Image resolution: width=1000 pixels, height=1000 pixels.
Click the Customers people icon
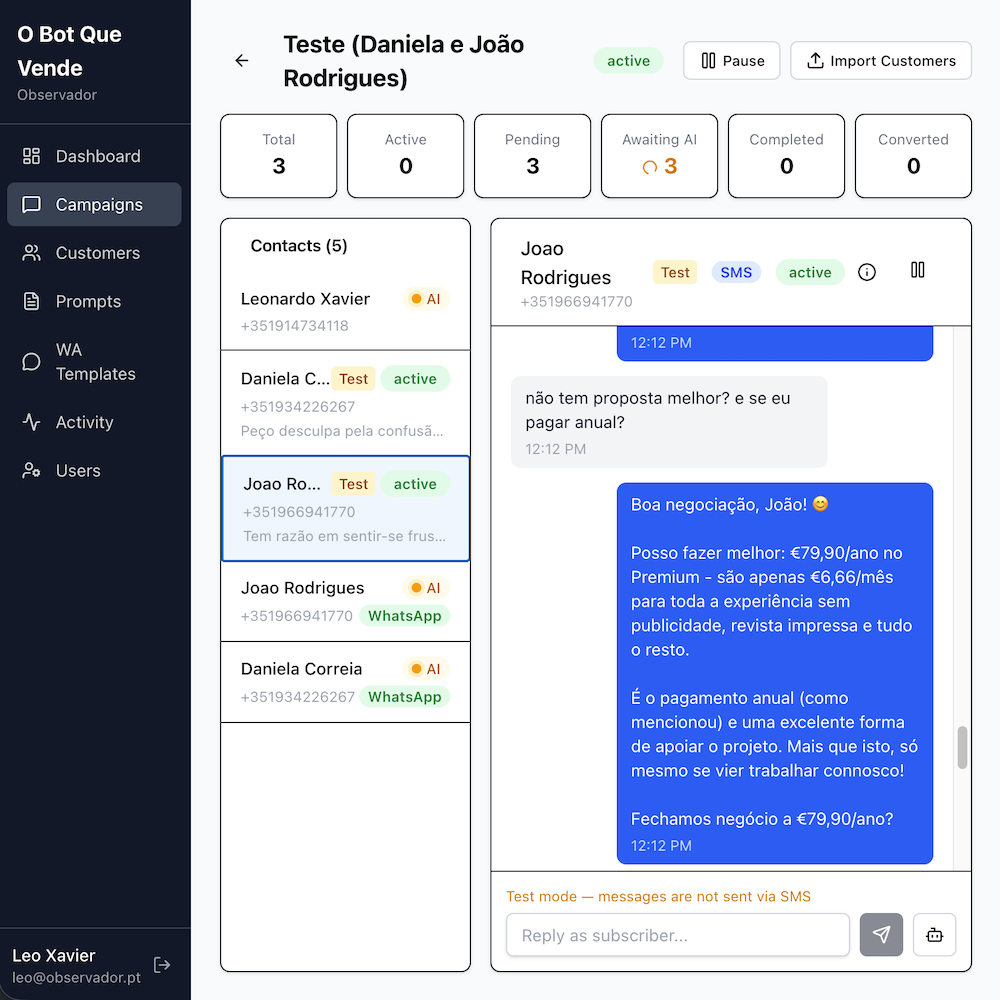point(31,253)
